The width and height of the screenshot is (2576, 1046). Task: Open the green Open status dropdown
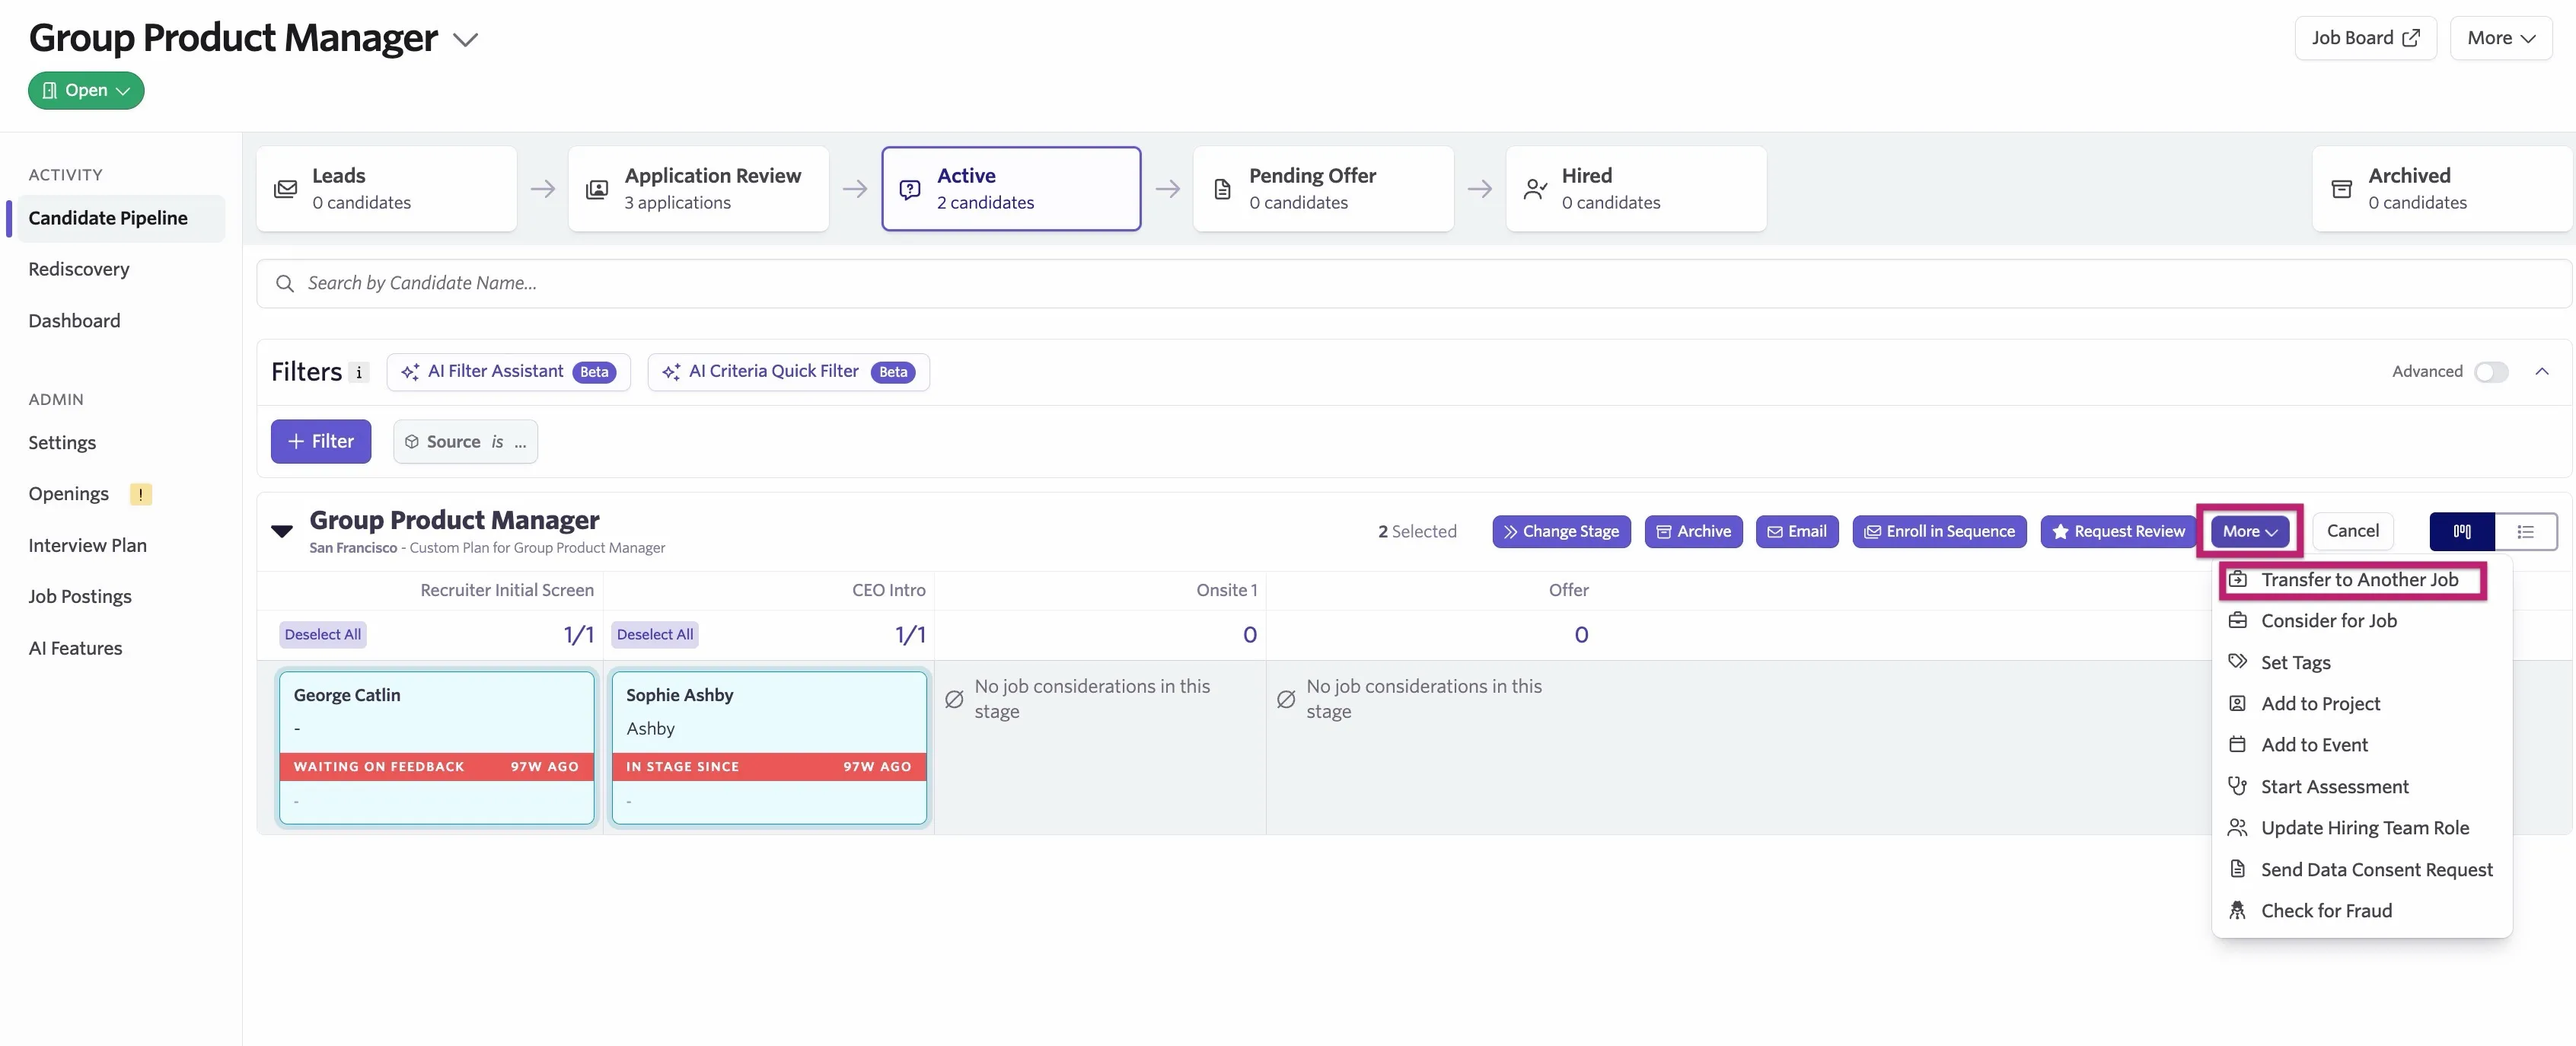(86, 90)
